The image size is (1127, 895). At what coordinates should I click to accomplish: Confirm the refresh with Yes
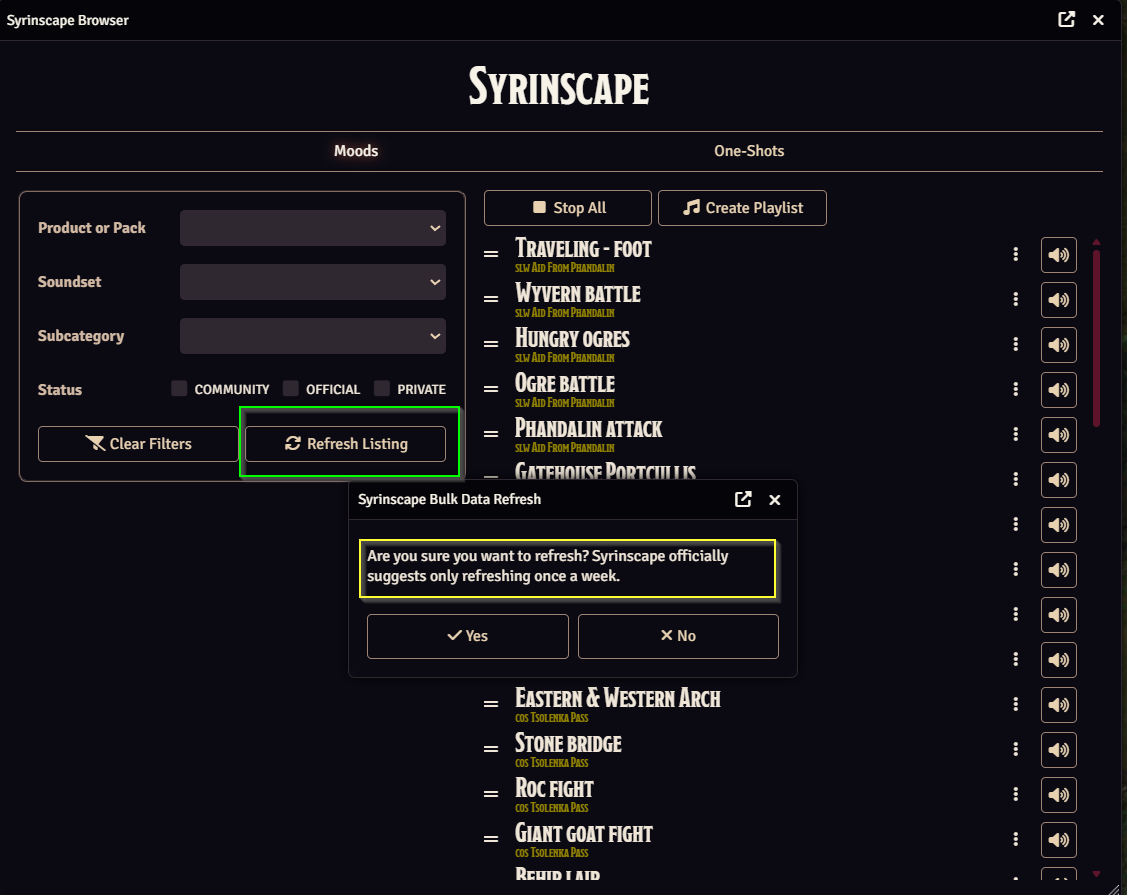pos(468,636)
